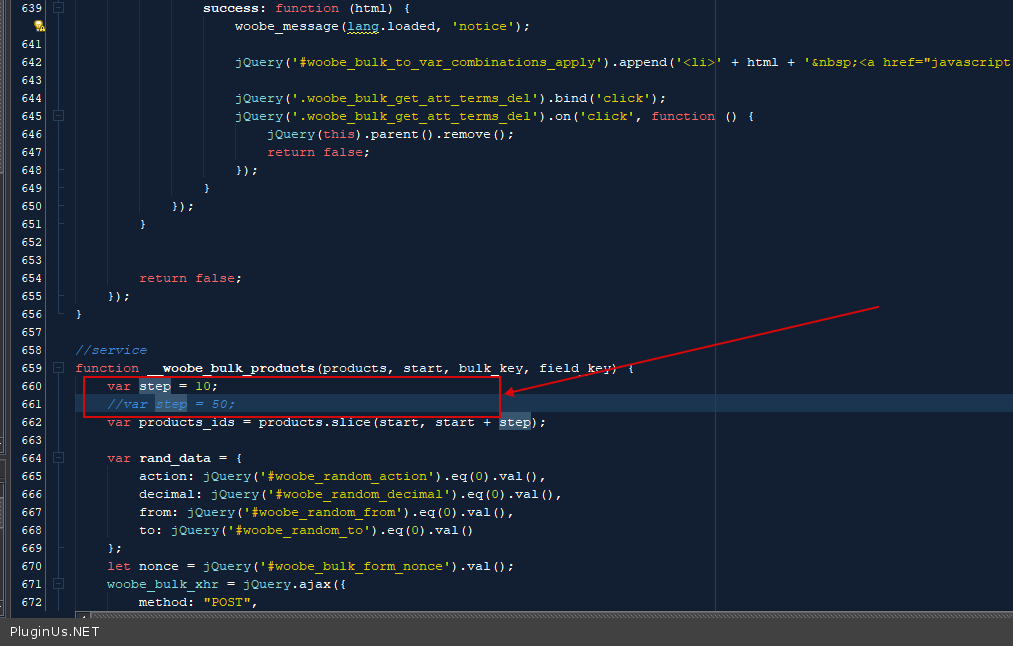1013x646 pixels.
Task: Collapse the rand_data object fold at line 664
Action: click(59, 458)
